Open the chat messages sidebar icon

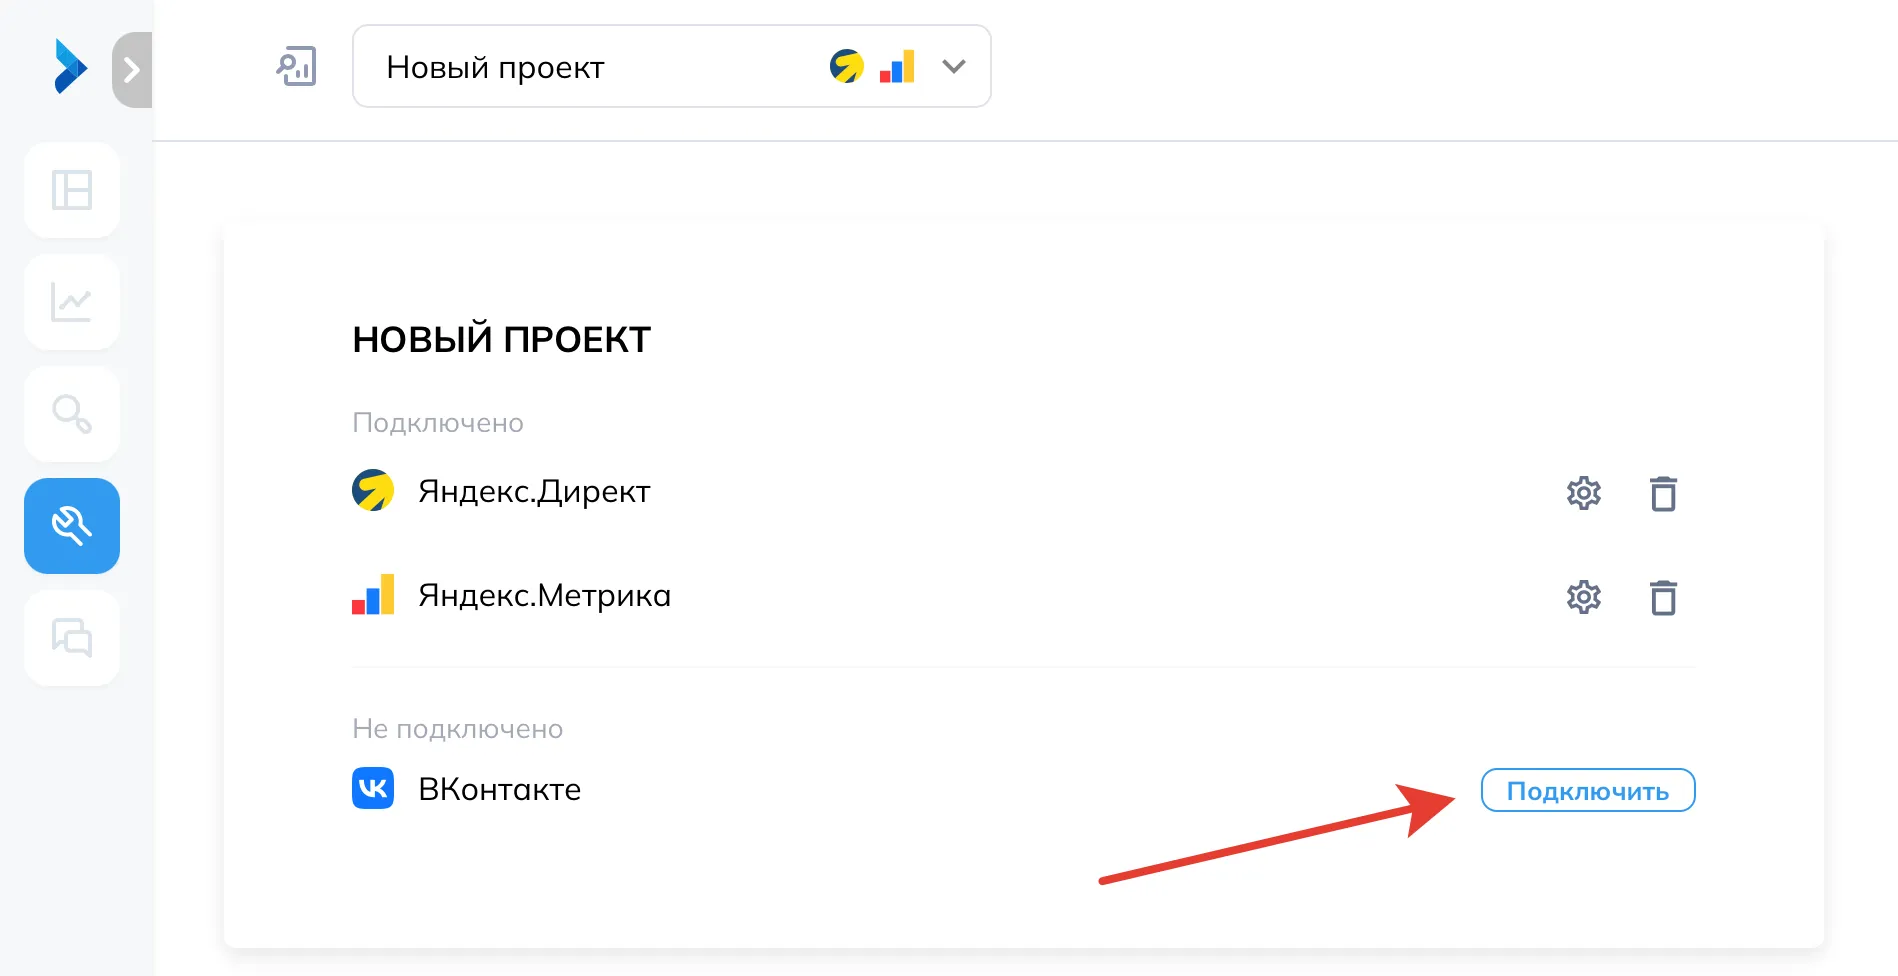tap(72, 638)
